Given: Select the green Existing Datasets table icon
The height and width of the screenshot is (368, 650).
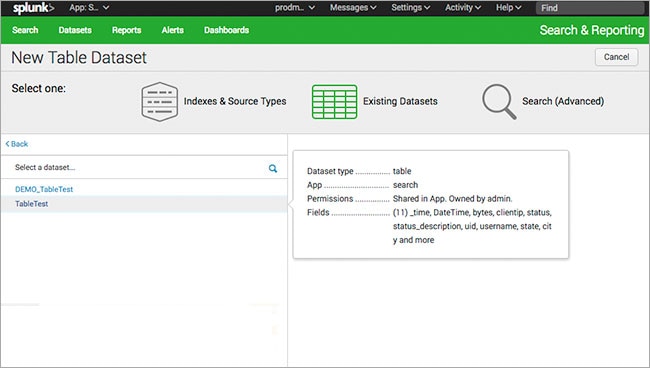Looking at the screenshot, I should (334, 102).
